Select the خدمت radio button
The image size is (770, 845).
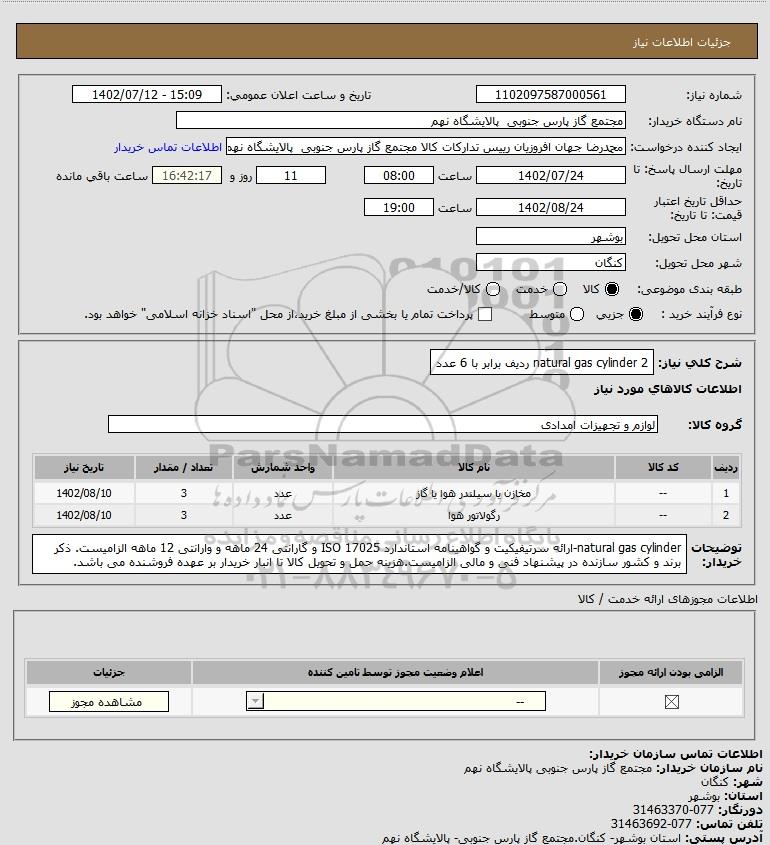pos(560,289)
